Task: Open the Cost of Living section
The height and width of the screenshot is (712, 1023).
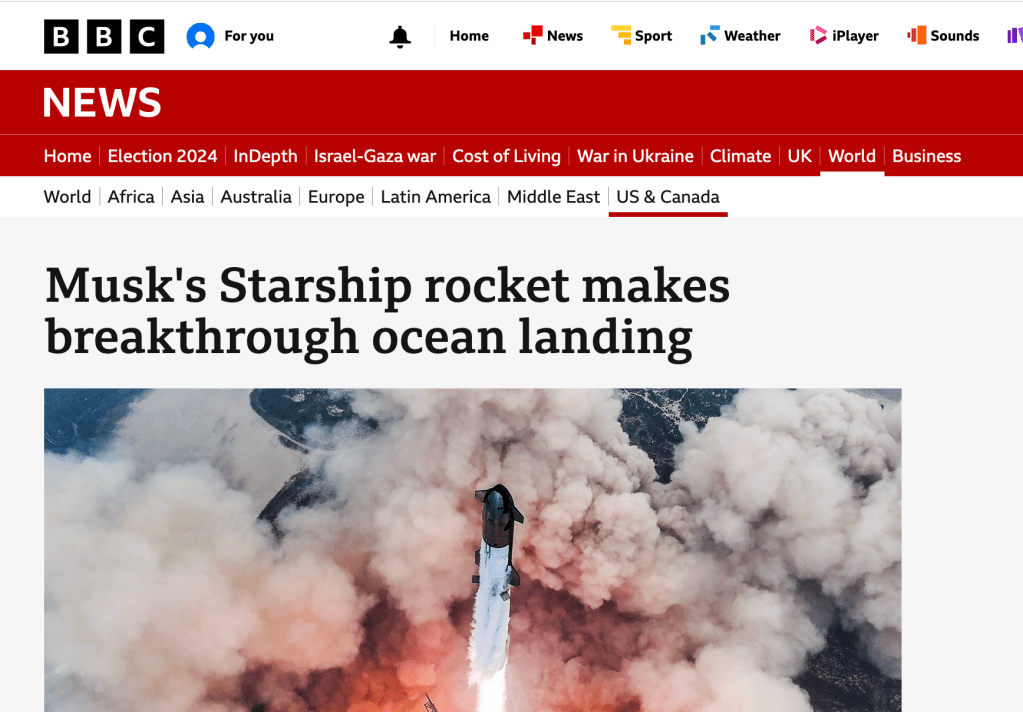Action: tap(506, 156)
